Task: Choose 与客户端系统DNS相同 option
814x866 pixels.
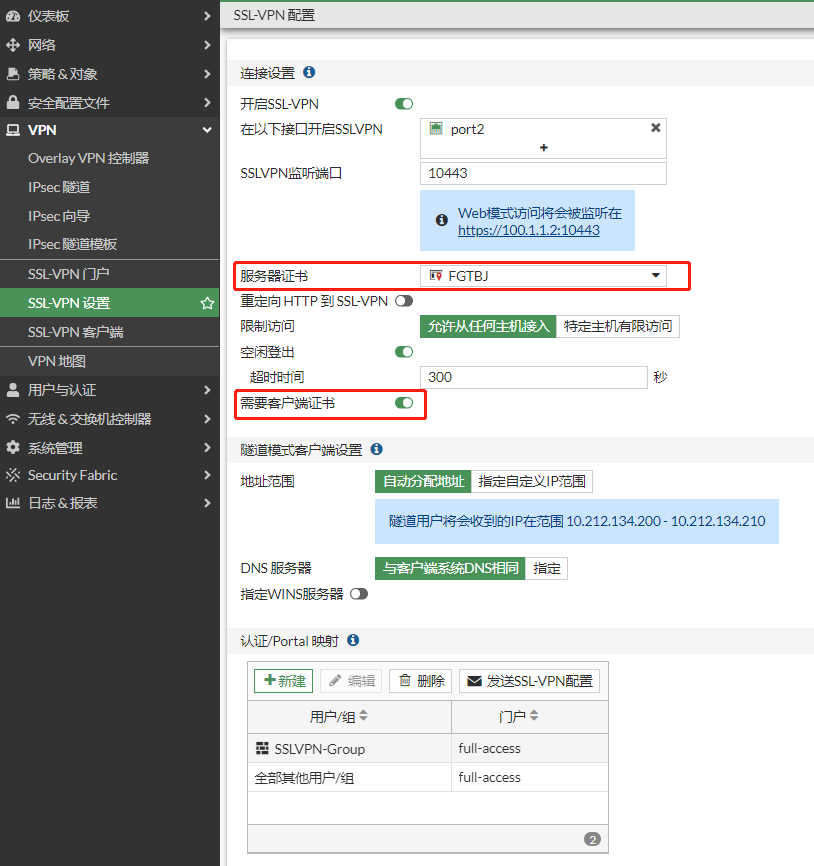Action: [x=450, y=568]
